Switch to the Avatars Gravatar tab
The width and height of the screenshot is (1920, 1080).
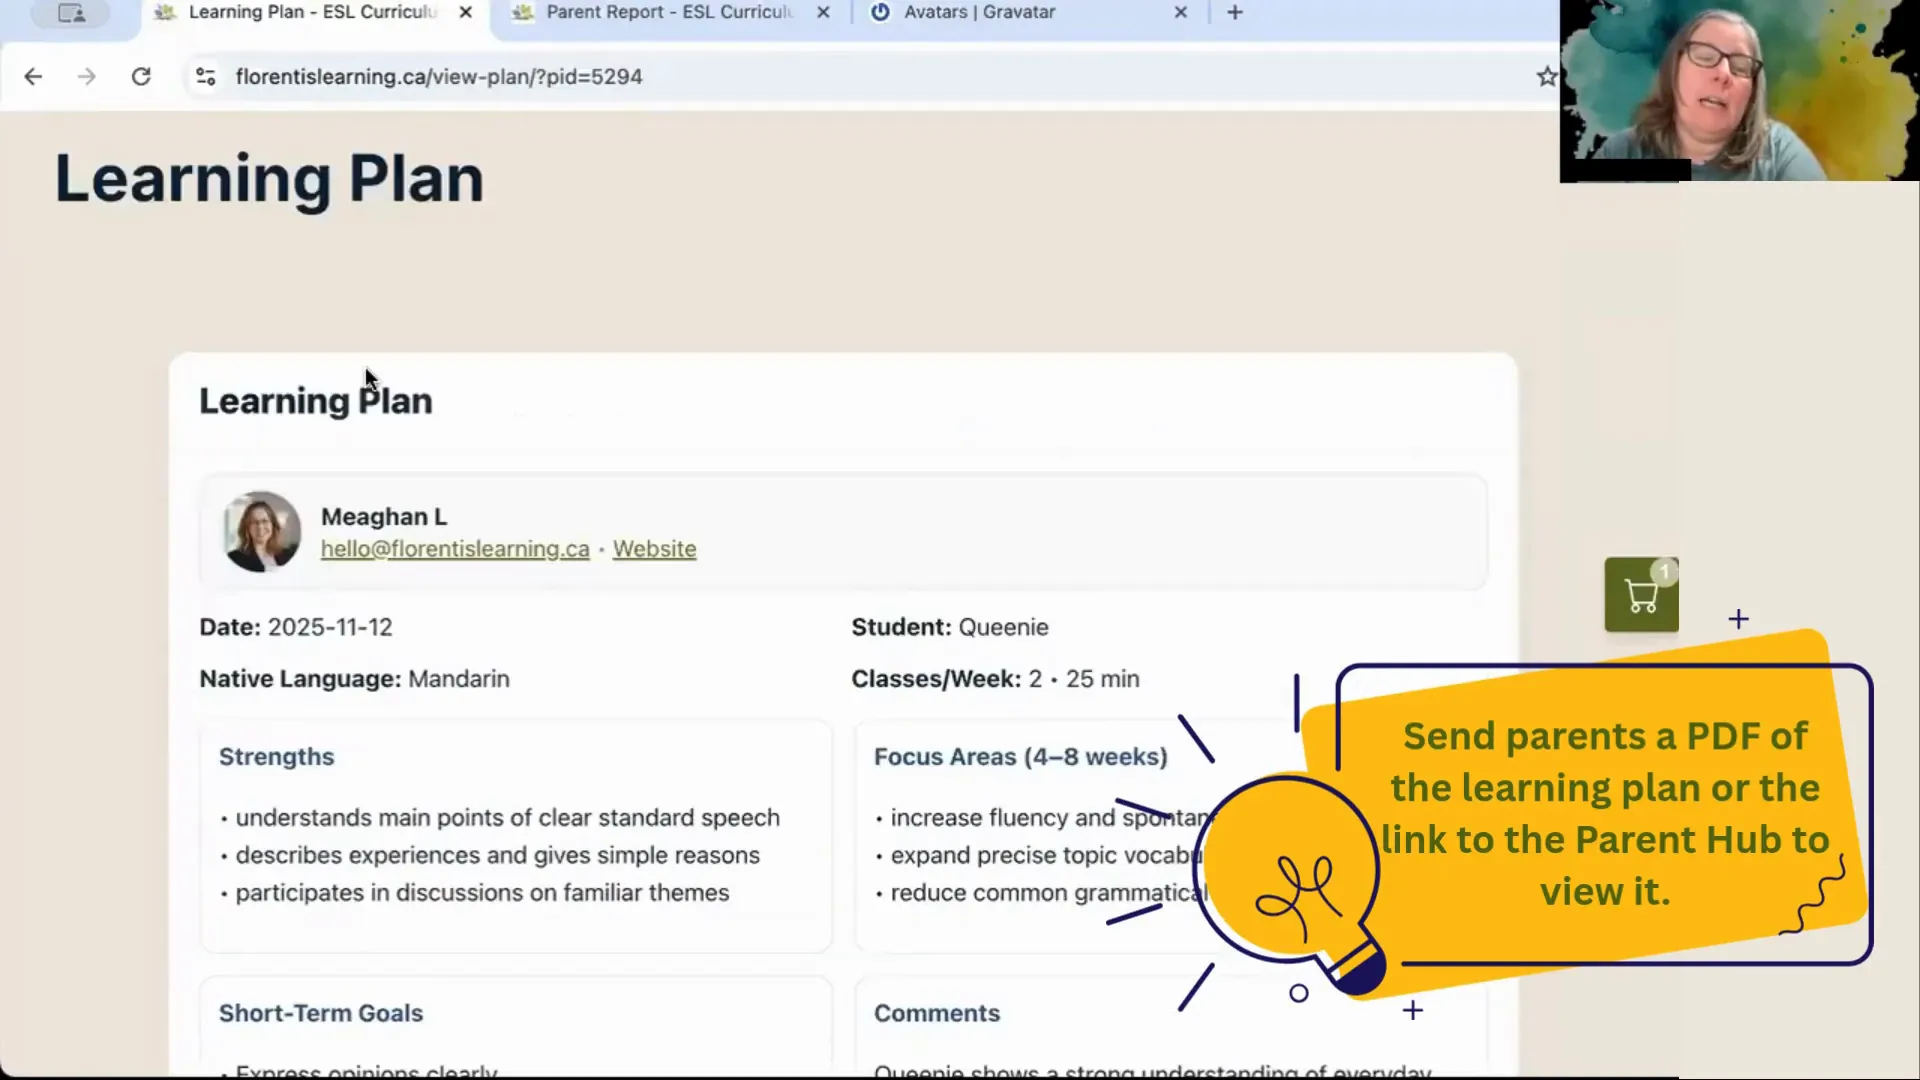pyautogui.click(x=978, y=13)
